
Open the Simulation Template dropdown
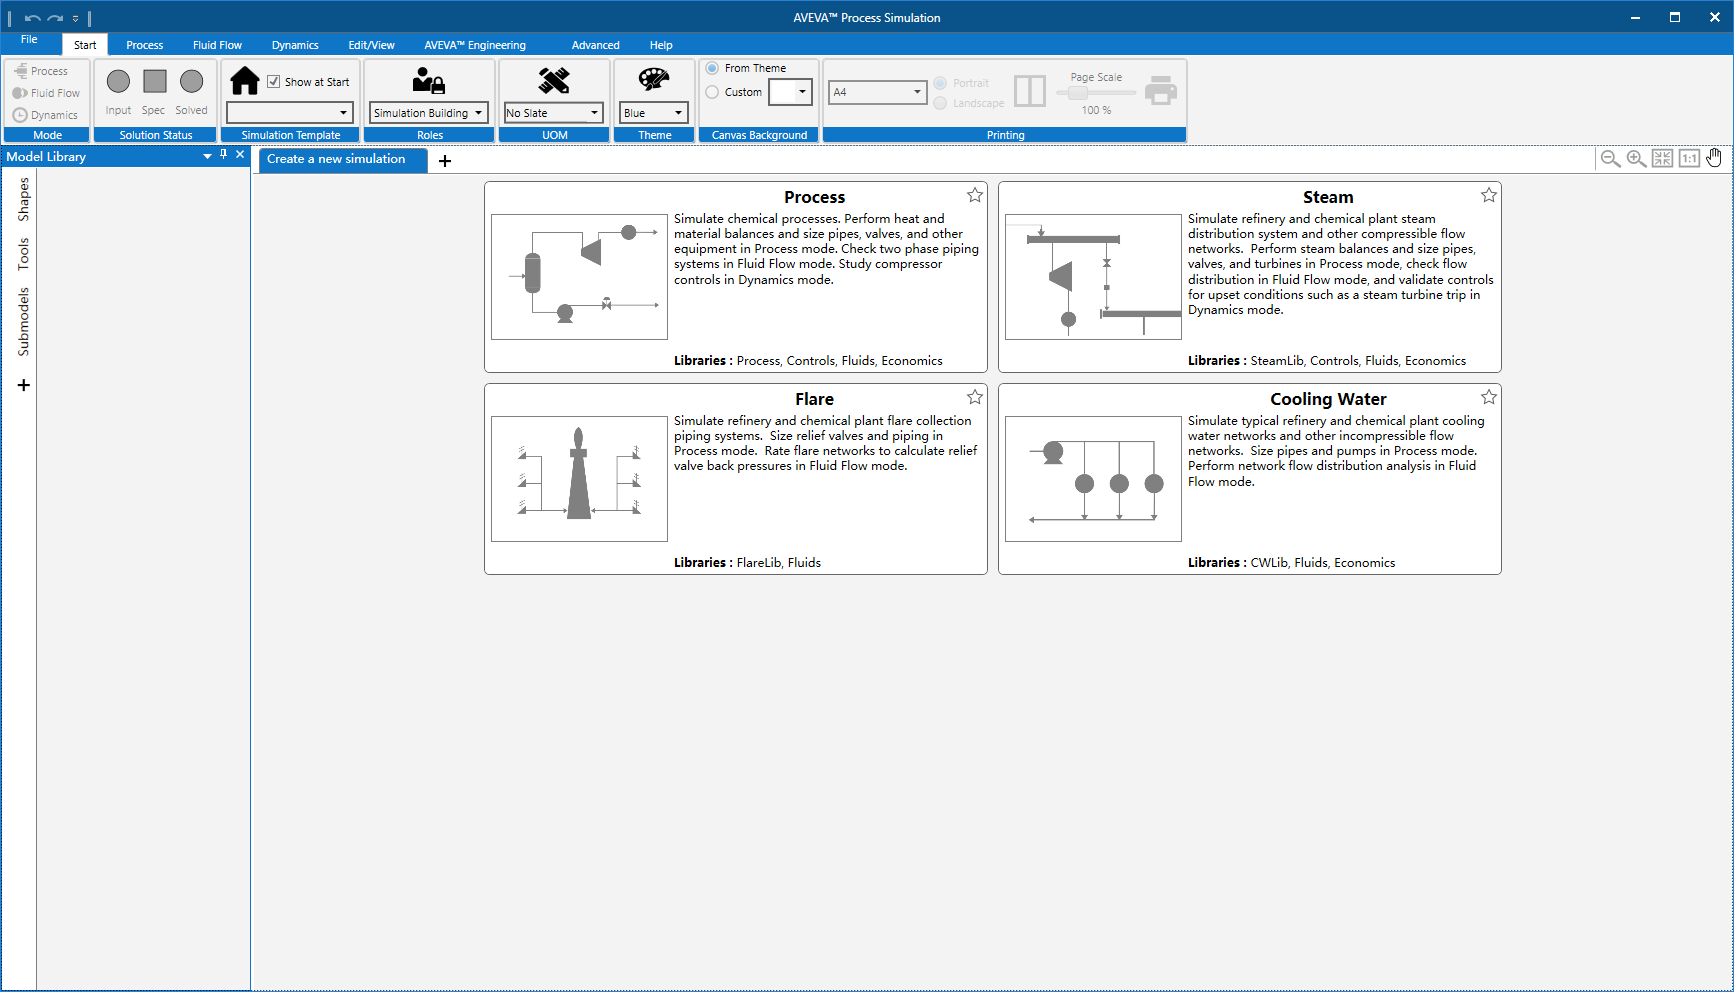tap(290, 113)
